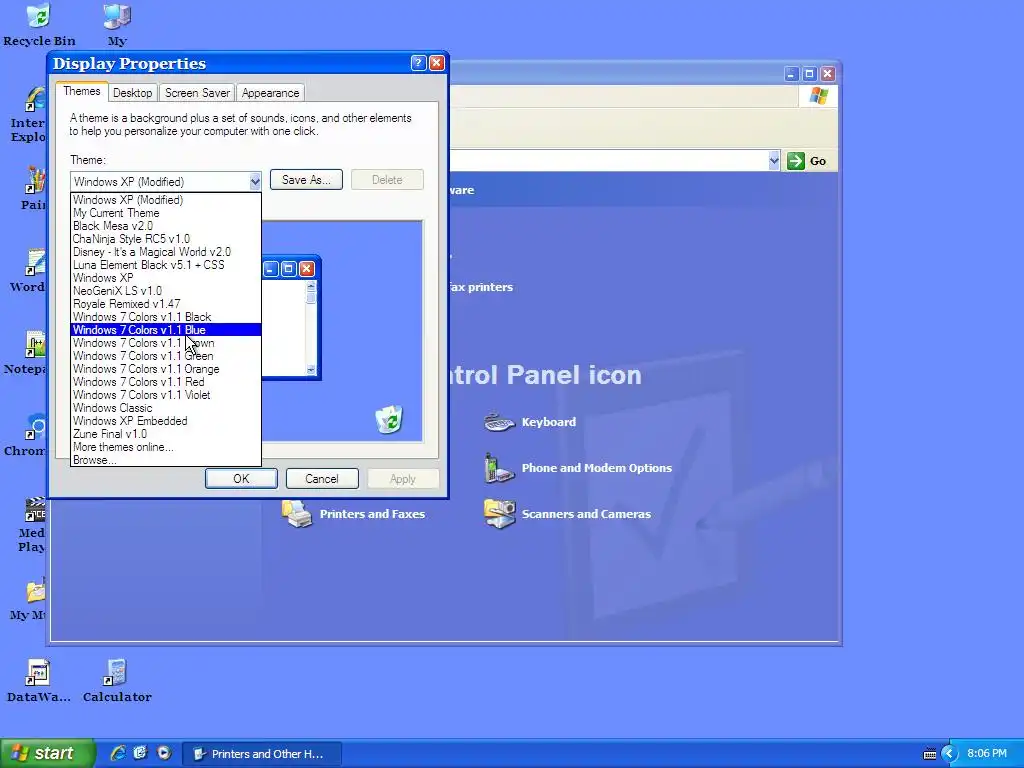The image size is (1024, 768).
Task: Click the green Go arrow button
Action: [795, 161]
